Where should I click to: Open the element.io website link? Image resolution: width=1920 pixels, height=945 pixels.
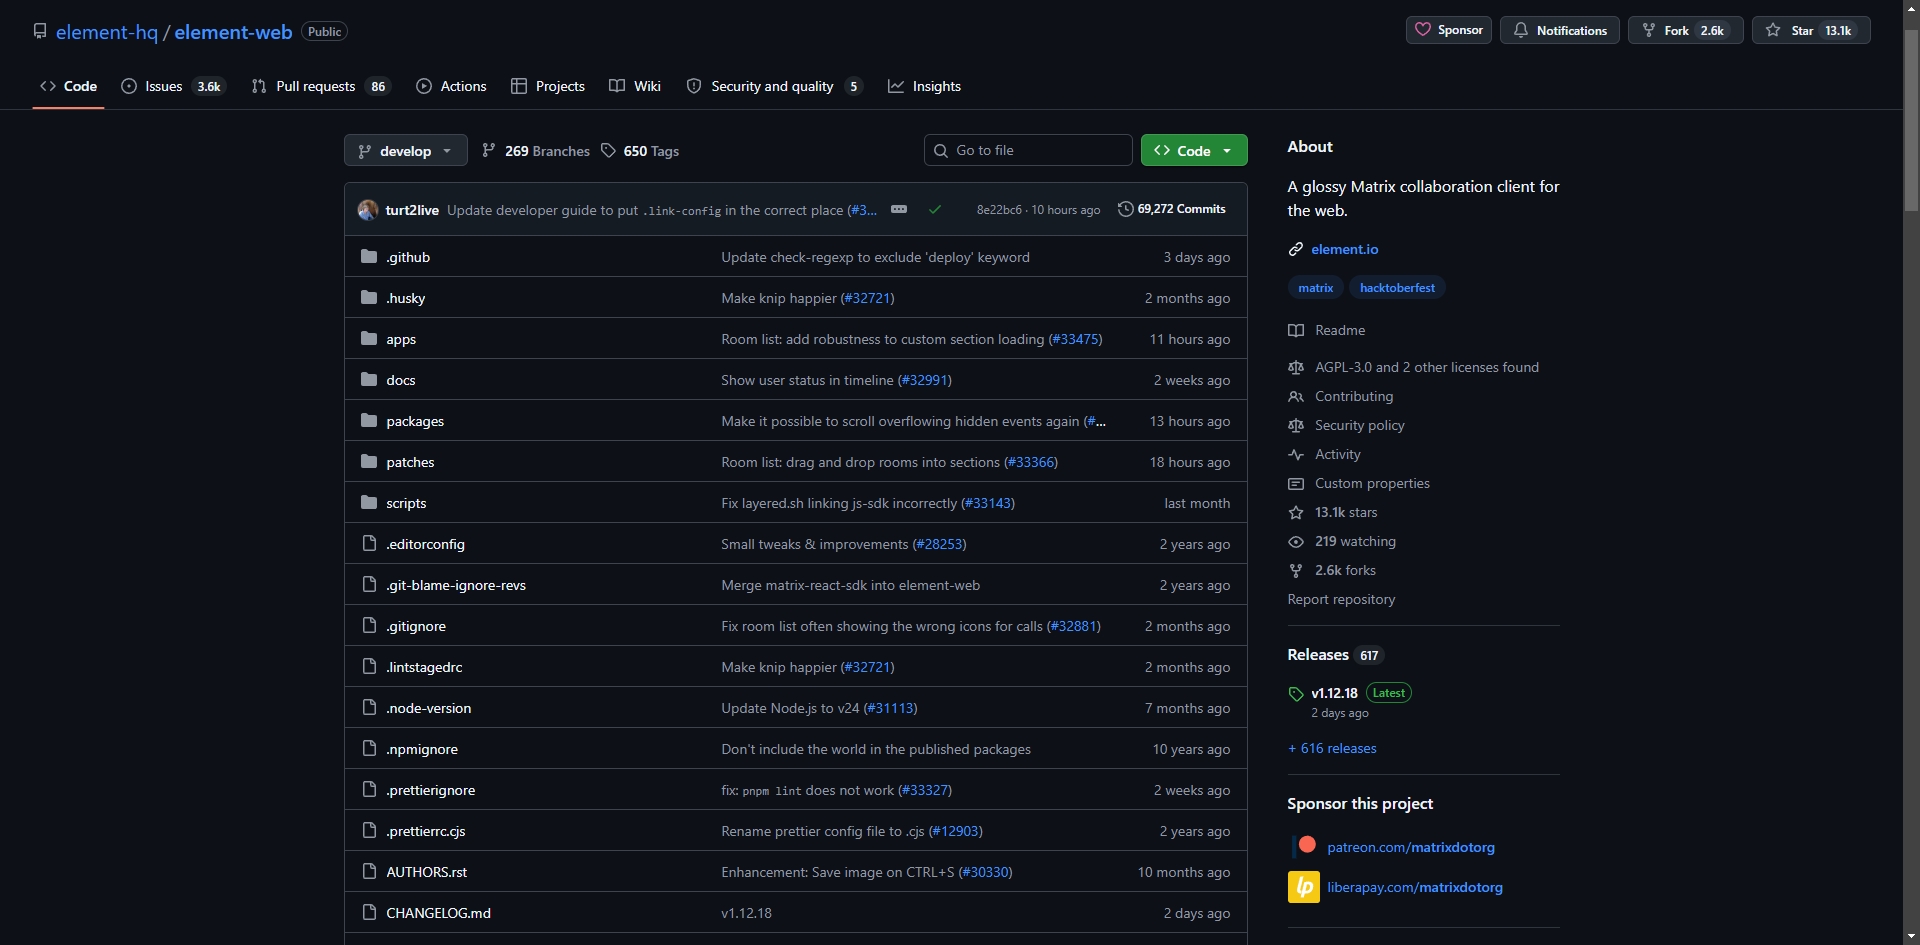1345,249
